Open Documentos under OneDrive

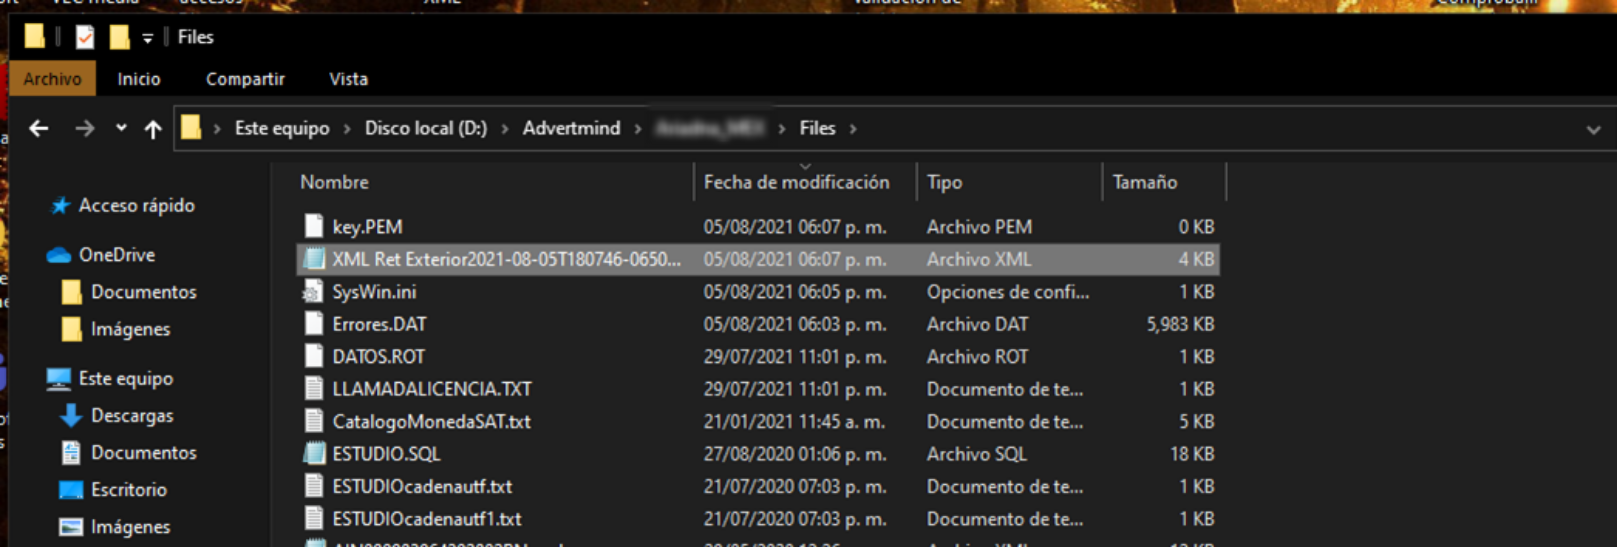click(x=144, y=292)
